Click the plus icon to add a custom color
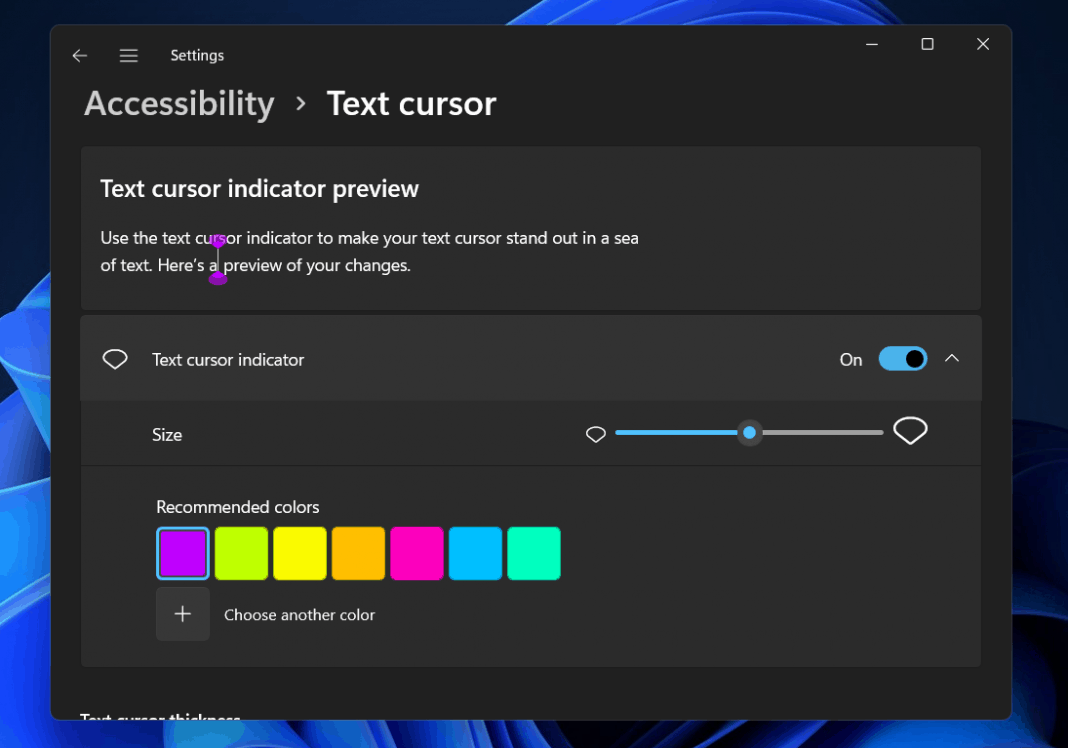Viewport: 1068px width, 748px height. [x=182, y=613]
